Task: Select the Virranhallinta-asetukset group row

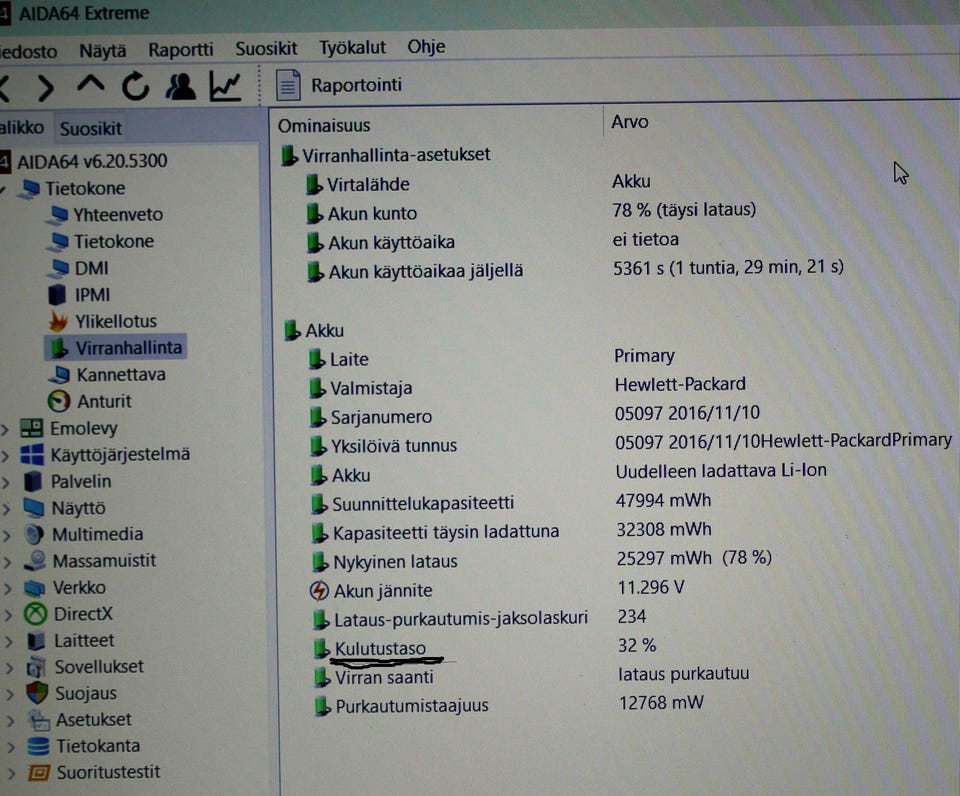Action: click(386, 154)
